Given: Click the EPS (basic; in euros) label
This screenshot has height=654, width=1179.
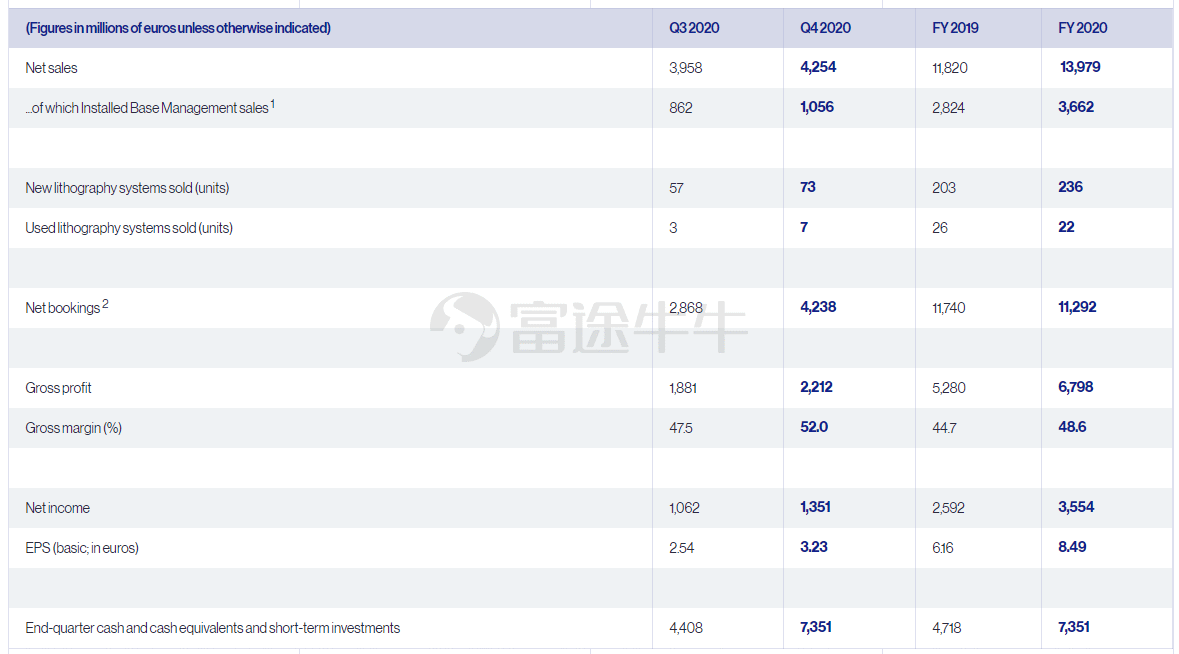Looking at the screenshot, I should point(82,548).
